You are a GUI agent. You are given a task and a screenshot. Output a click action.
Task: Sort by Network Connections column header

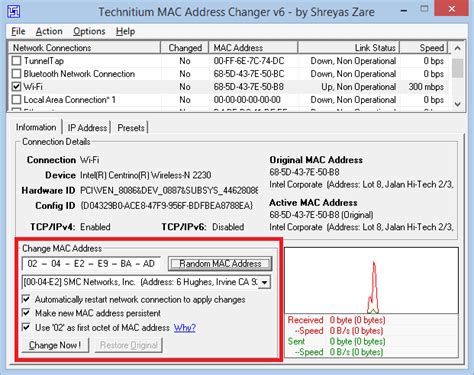coord(84,48)
